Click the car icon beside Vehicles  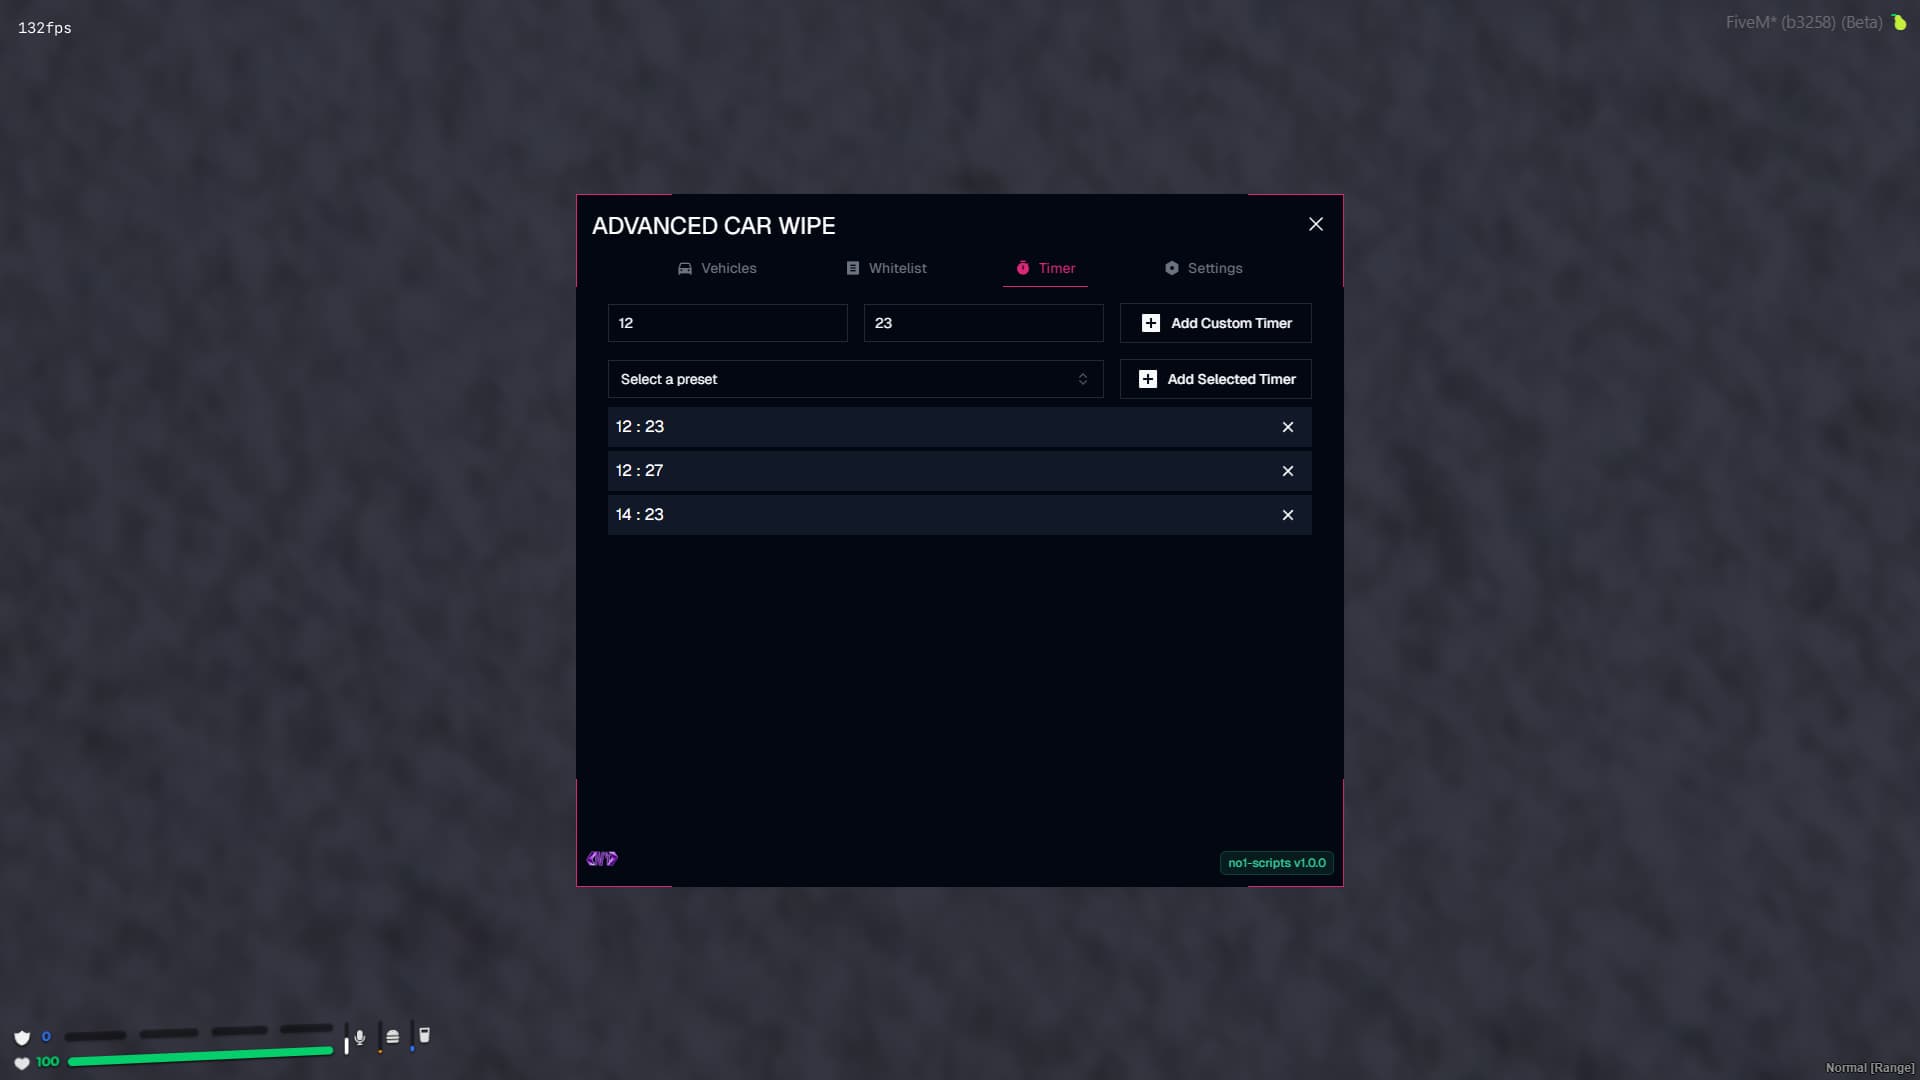click(685, 268)
